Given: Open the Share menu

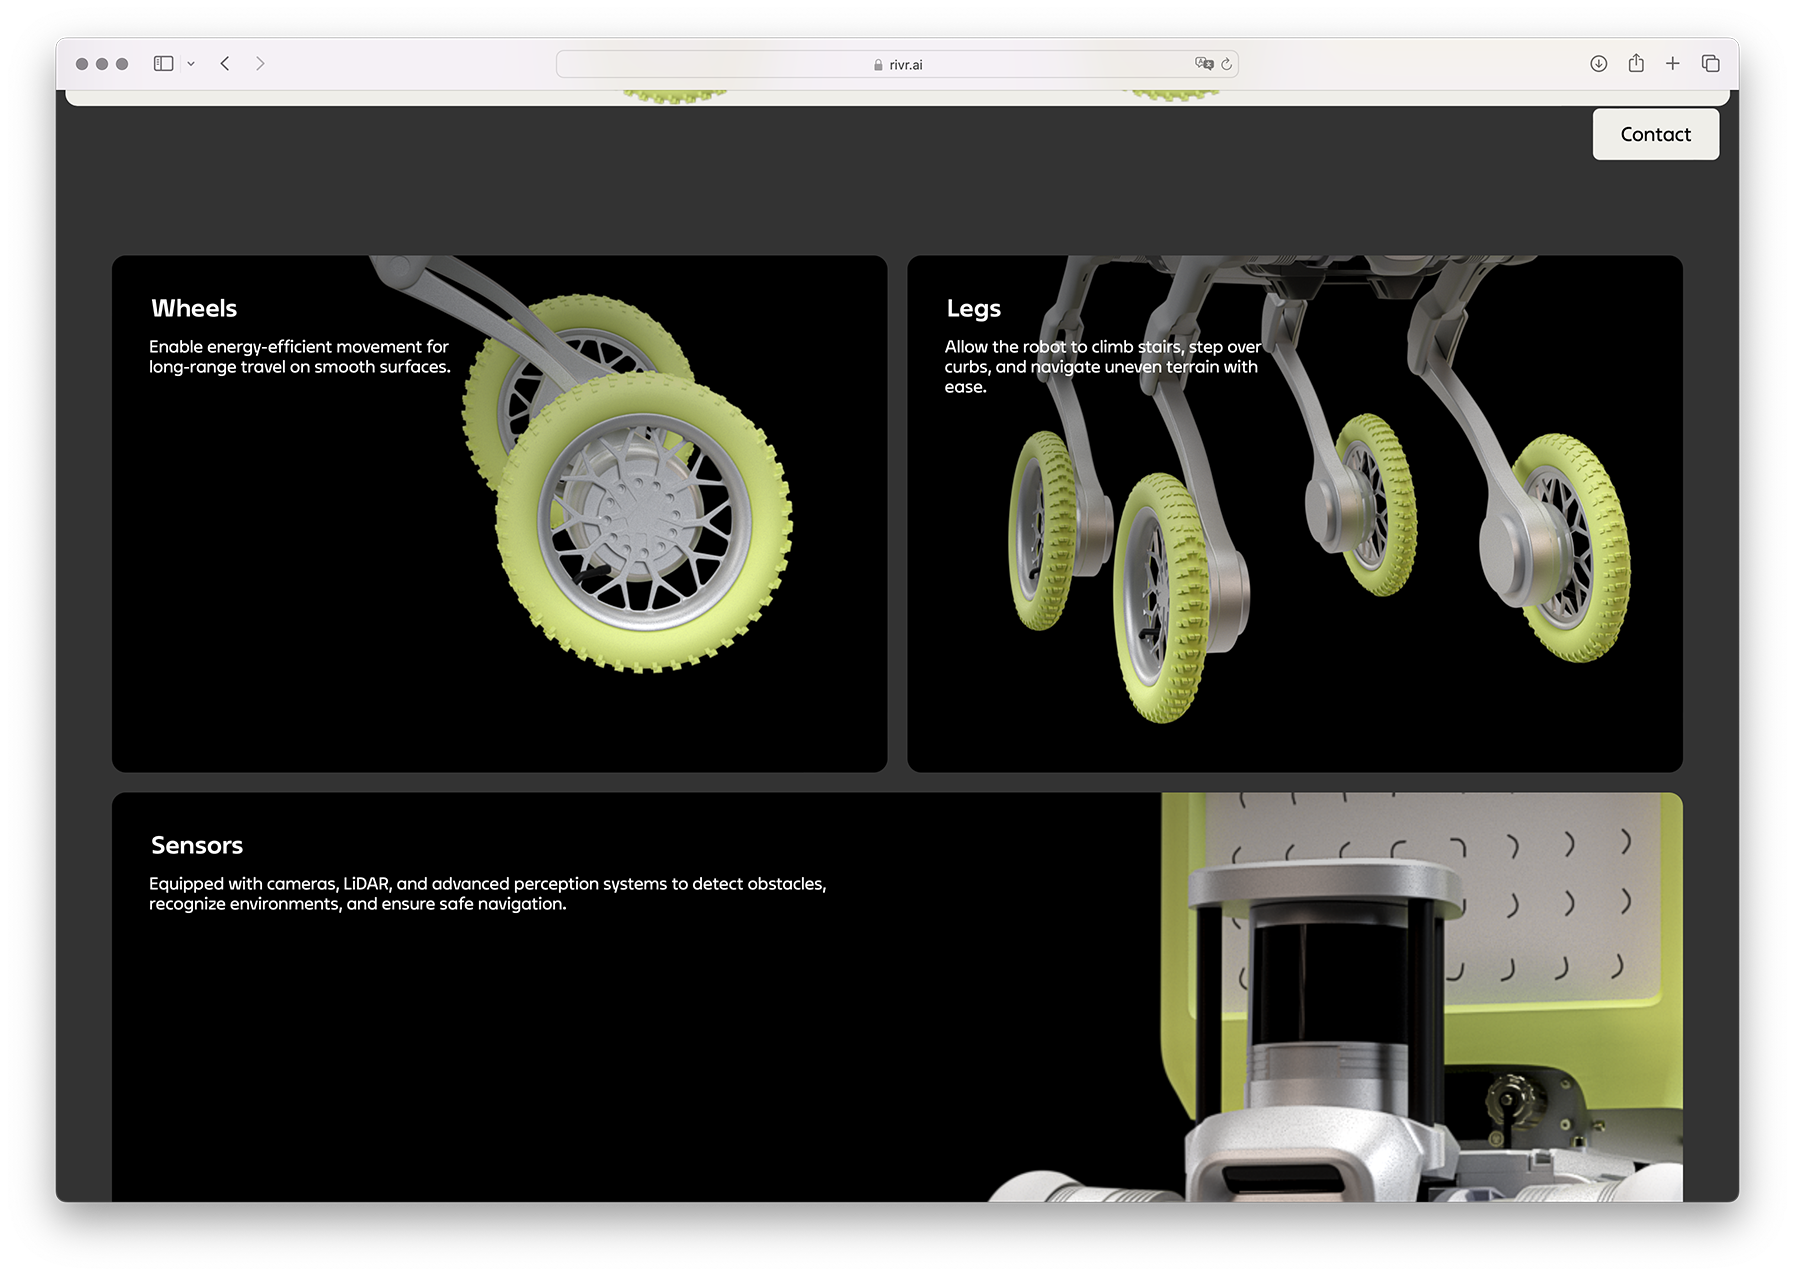Looking at the screenshot, I should click(1636, 64).
